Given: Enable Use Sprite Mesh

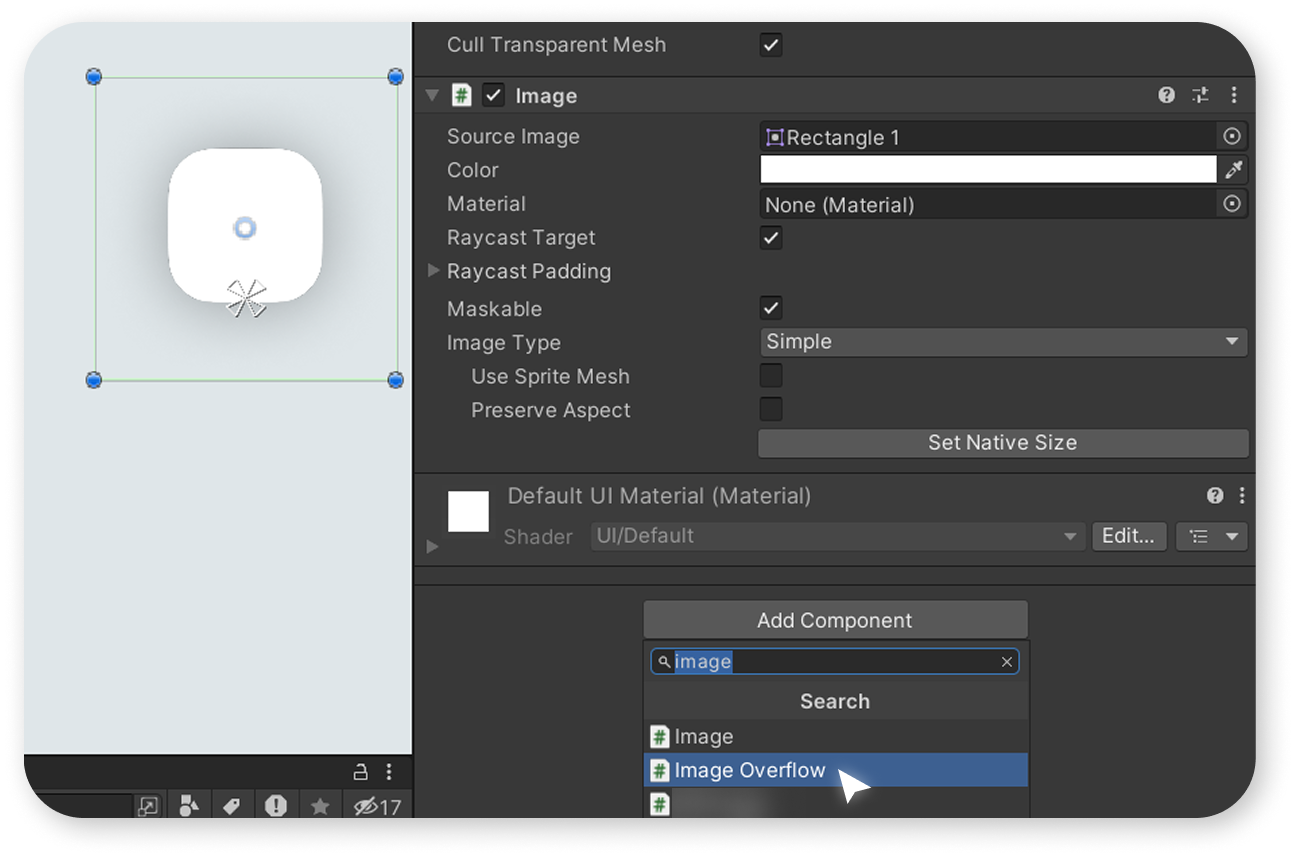Looking at the screenshot, I should coord(771,376).
